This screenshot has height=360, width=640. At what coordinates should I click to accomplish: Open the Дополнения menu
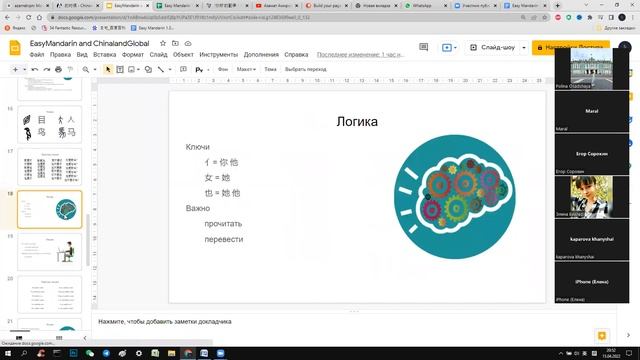pos(261,54)
